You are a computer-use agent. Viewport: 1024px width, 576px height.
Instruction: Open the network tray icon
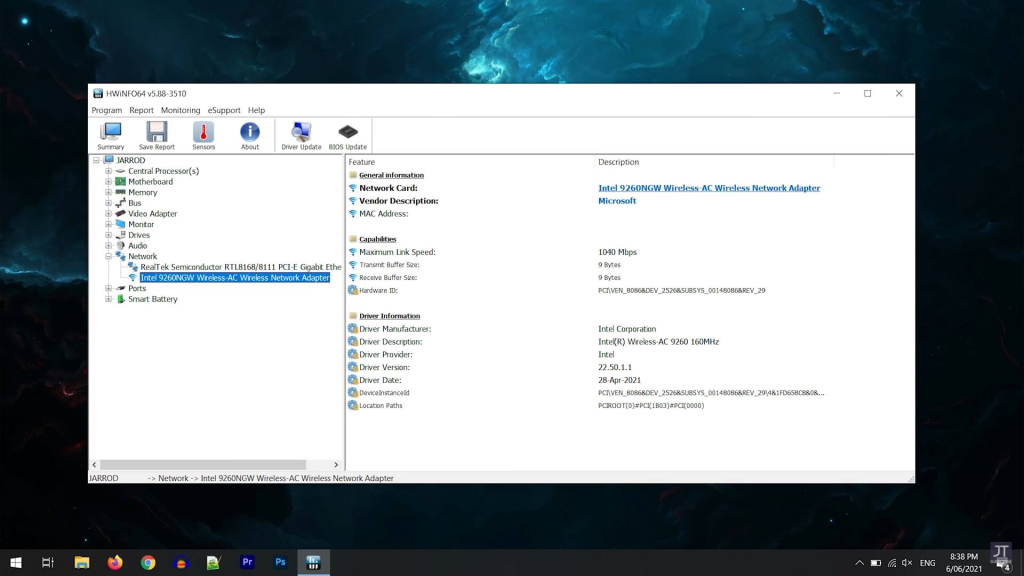click(x=891, y=563)
